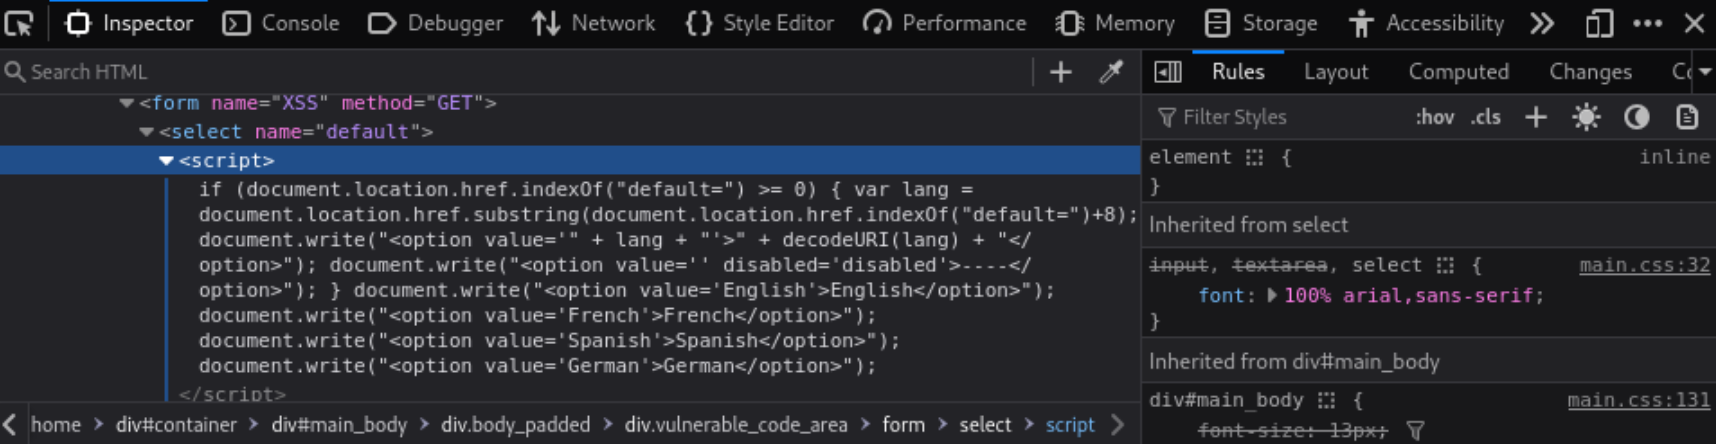Viewport: 1716px width, 444px height.
Task: Highlight elements matching div#main_body selector
Action: (x=1326, y=401)
